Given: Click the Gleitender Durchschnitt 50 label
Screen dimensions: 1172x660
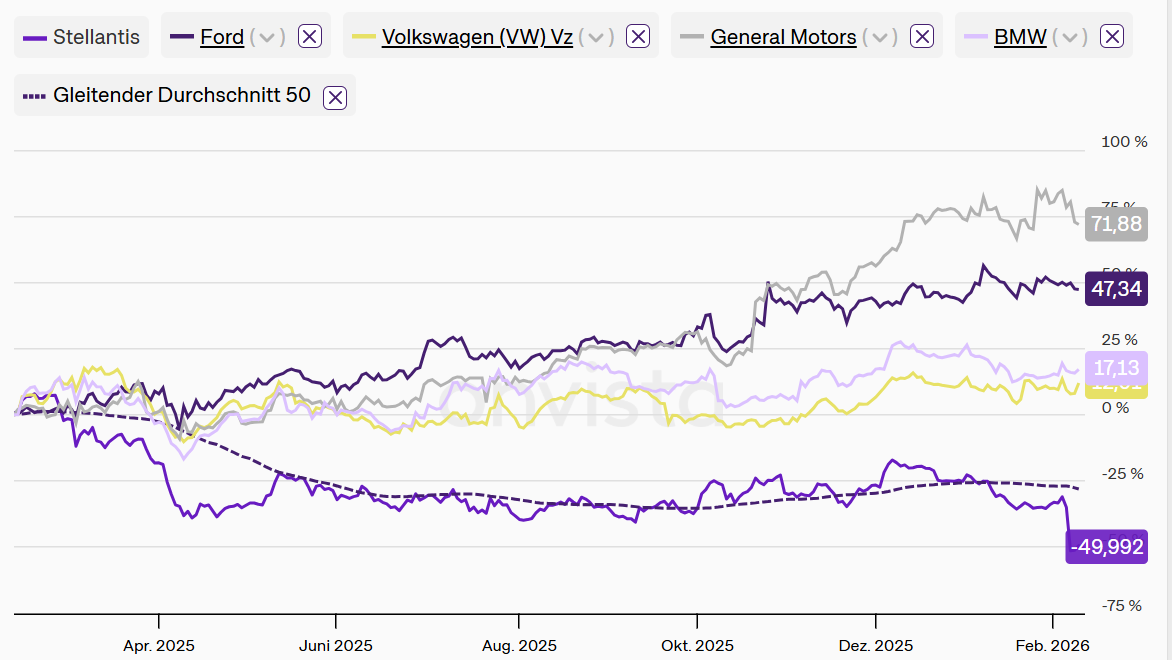Looking at the screenshot, I should 181,96.
